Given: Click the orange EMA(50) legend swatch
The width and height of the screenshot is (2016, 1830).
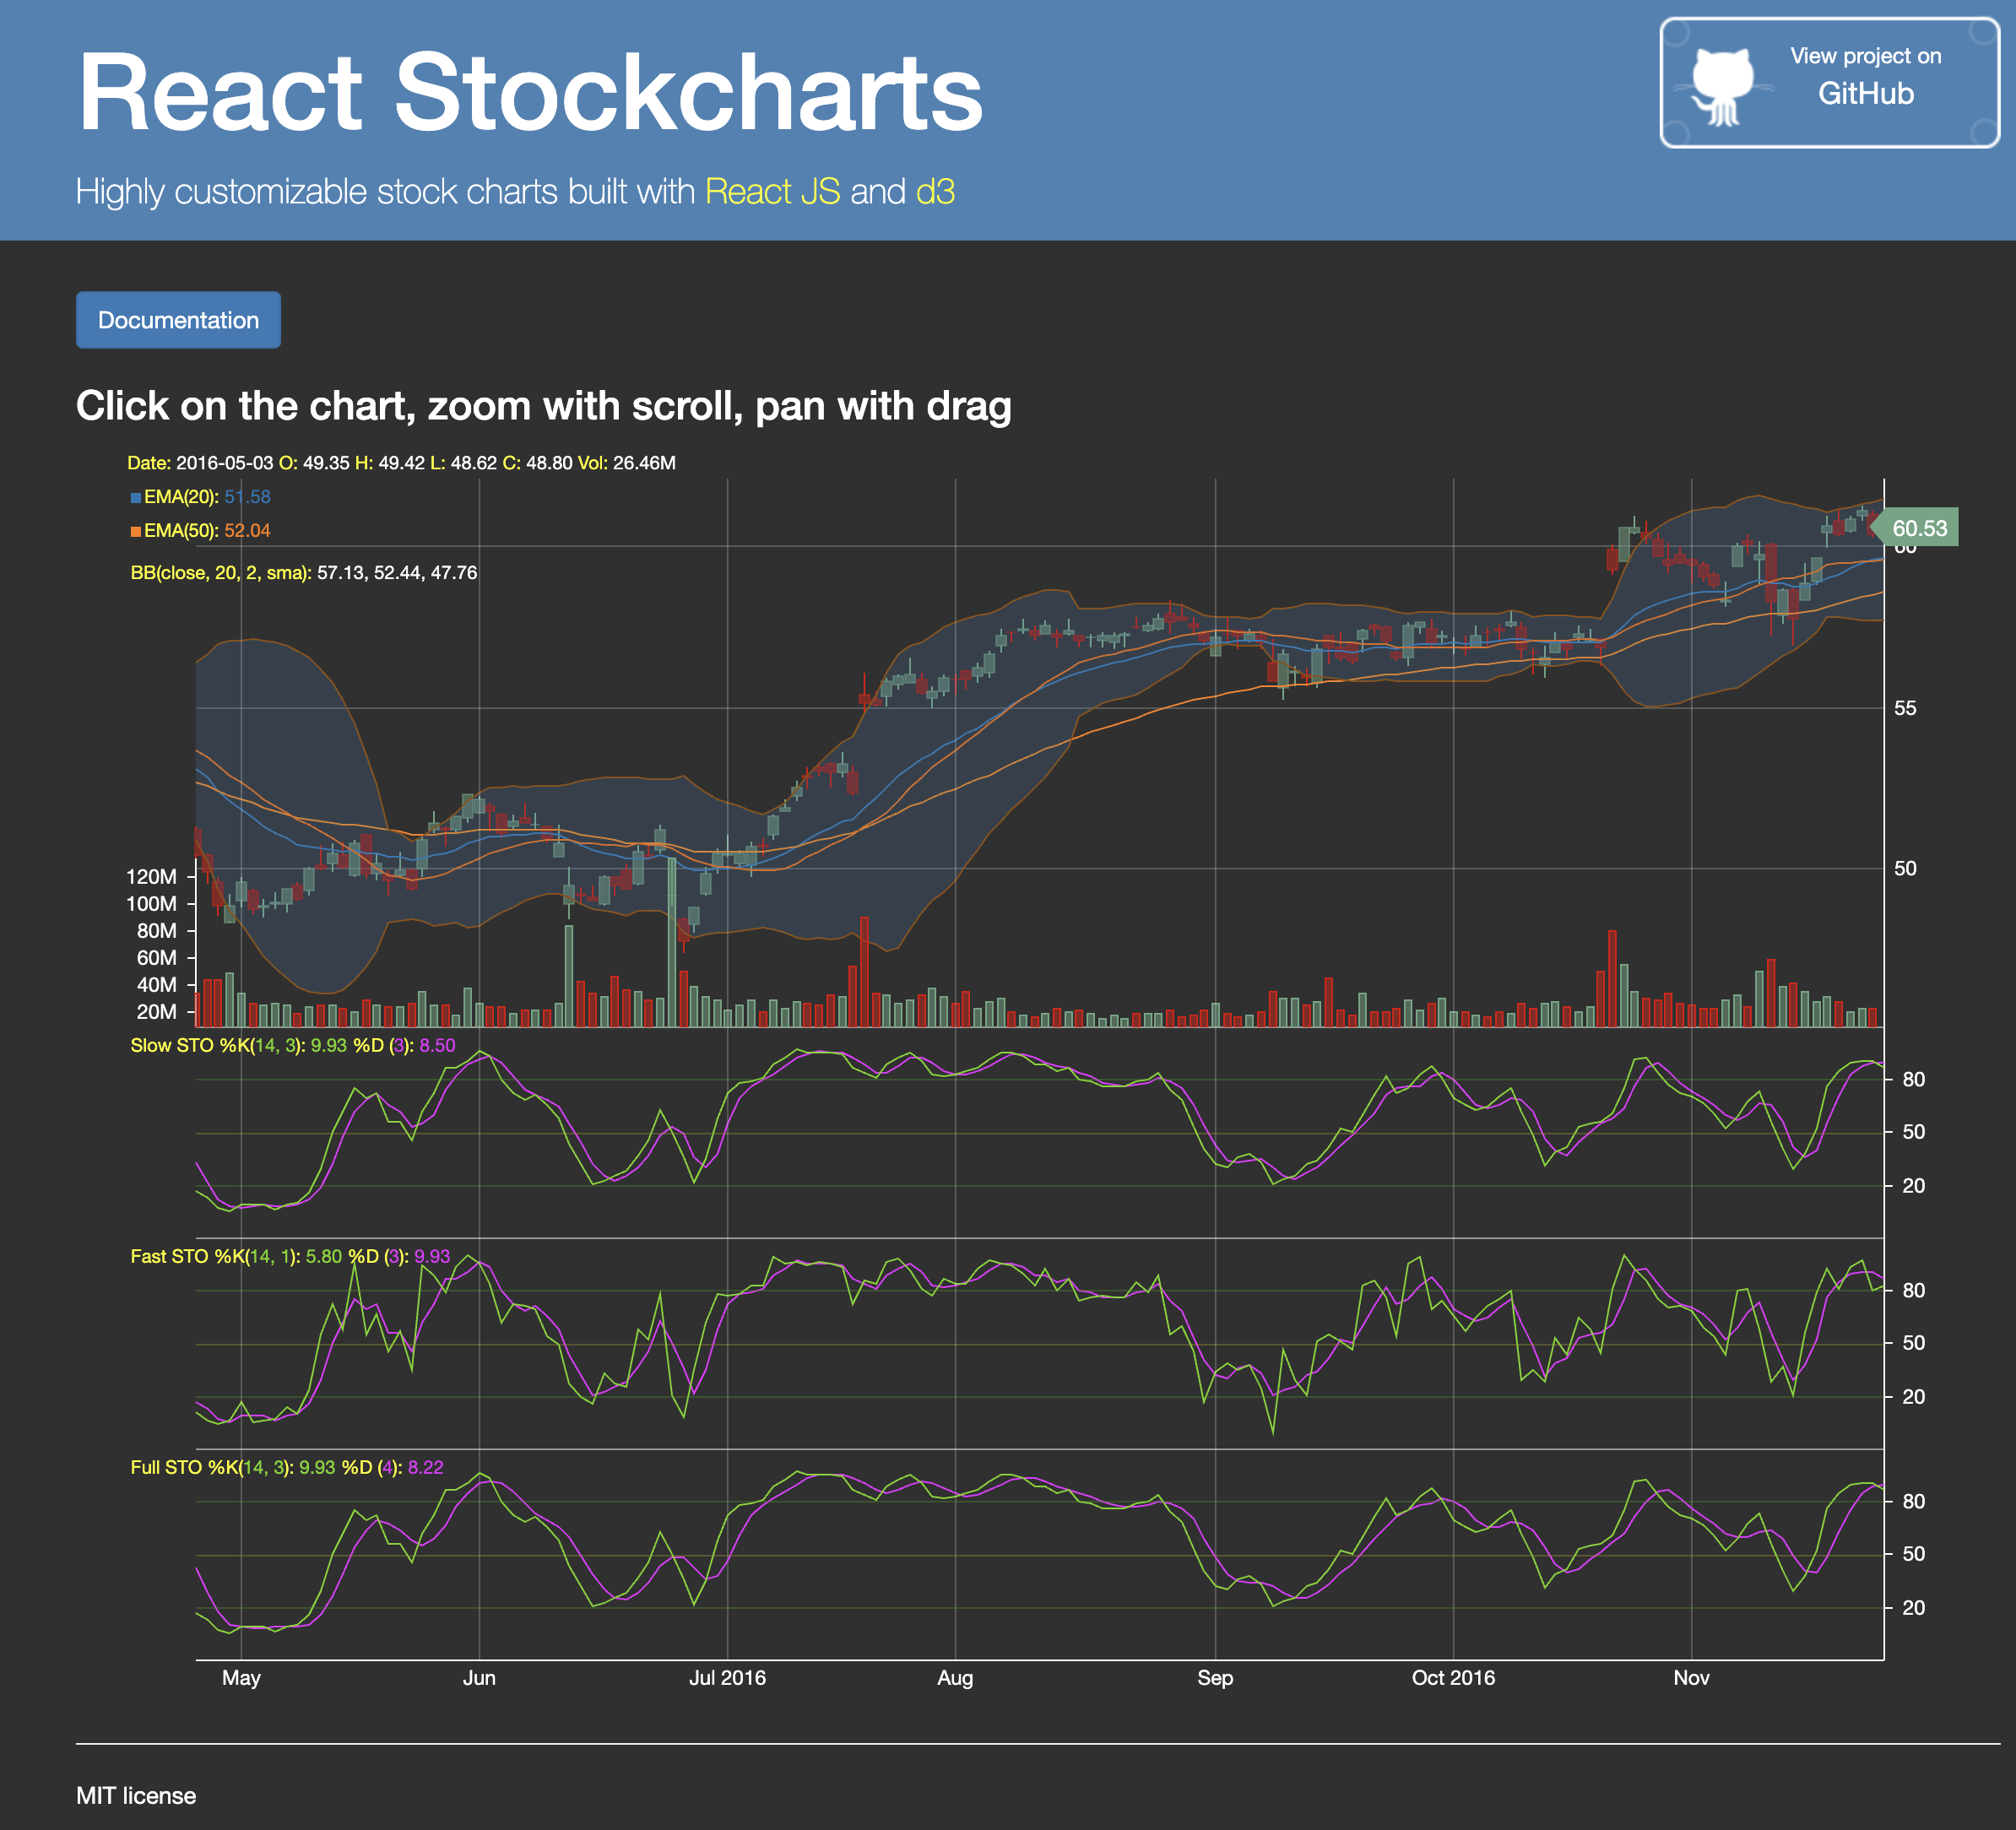Looking at the screenshot, I should 135,531.
